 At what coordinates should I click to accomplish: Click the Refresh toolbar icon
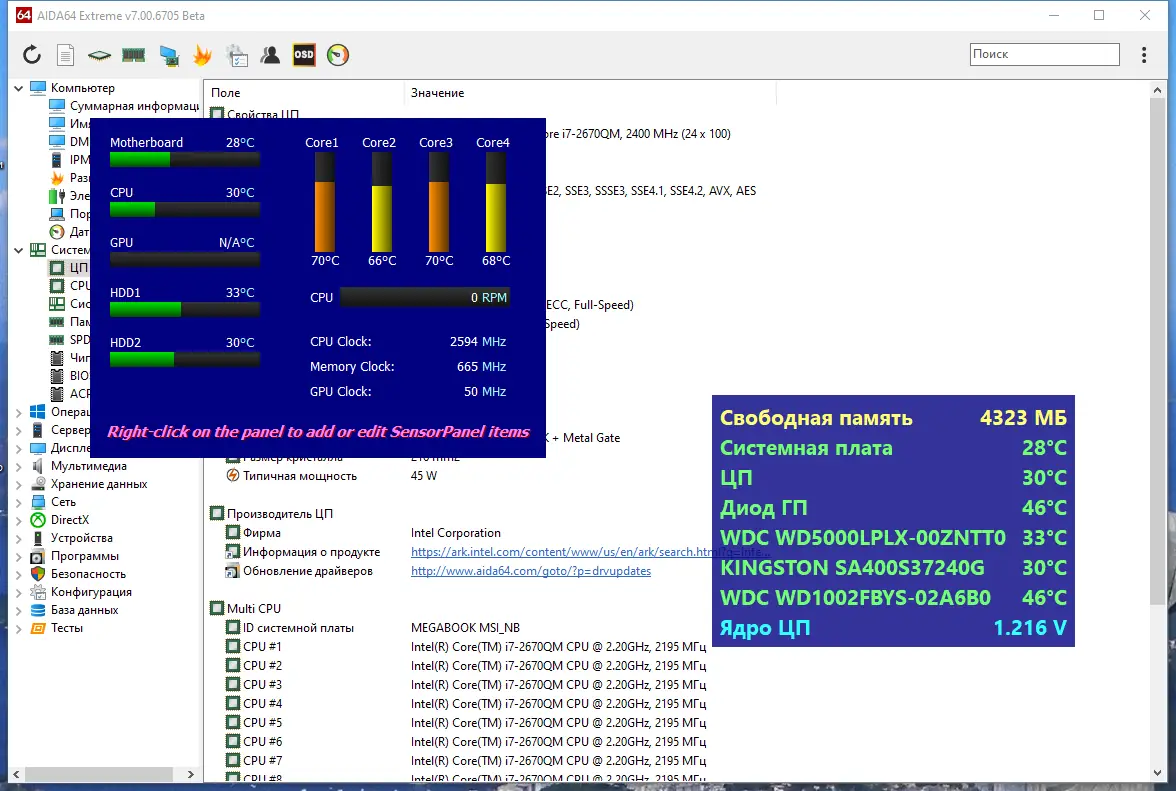pyautogui.click(x=32, y=55)
